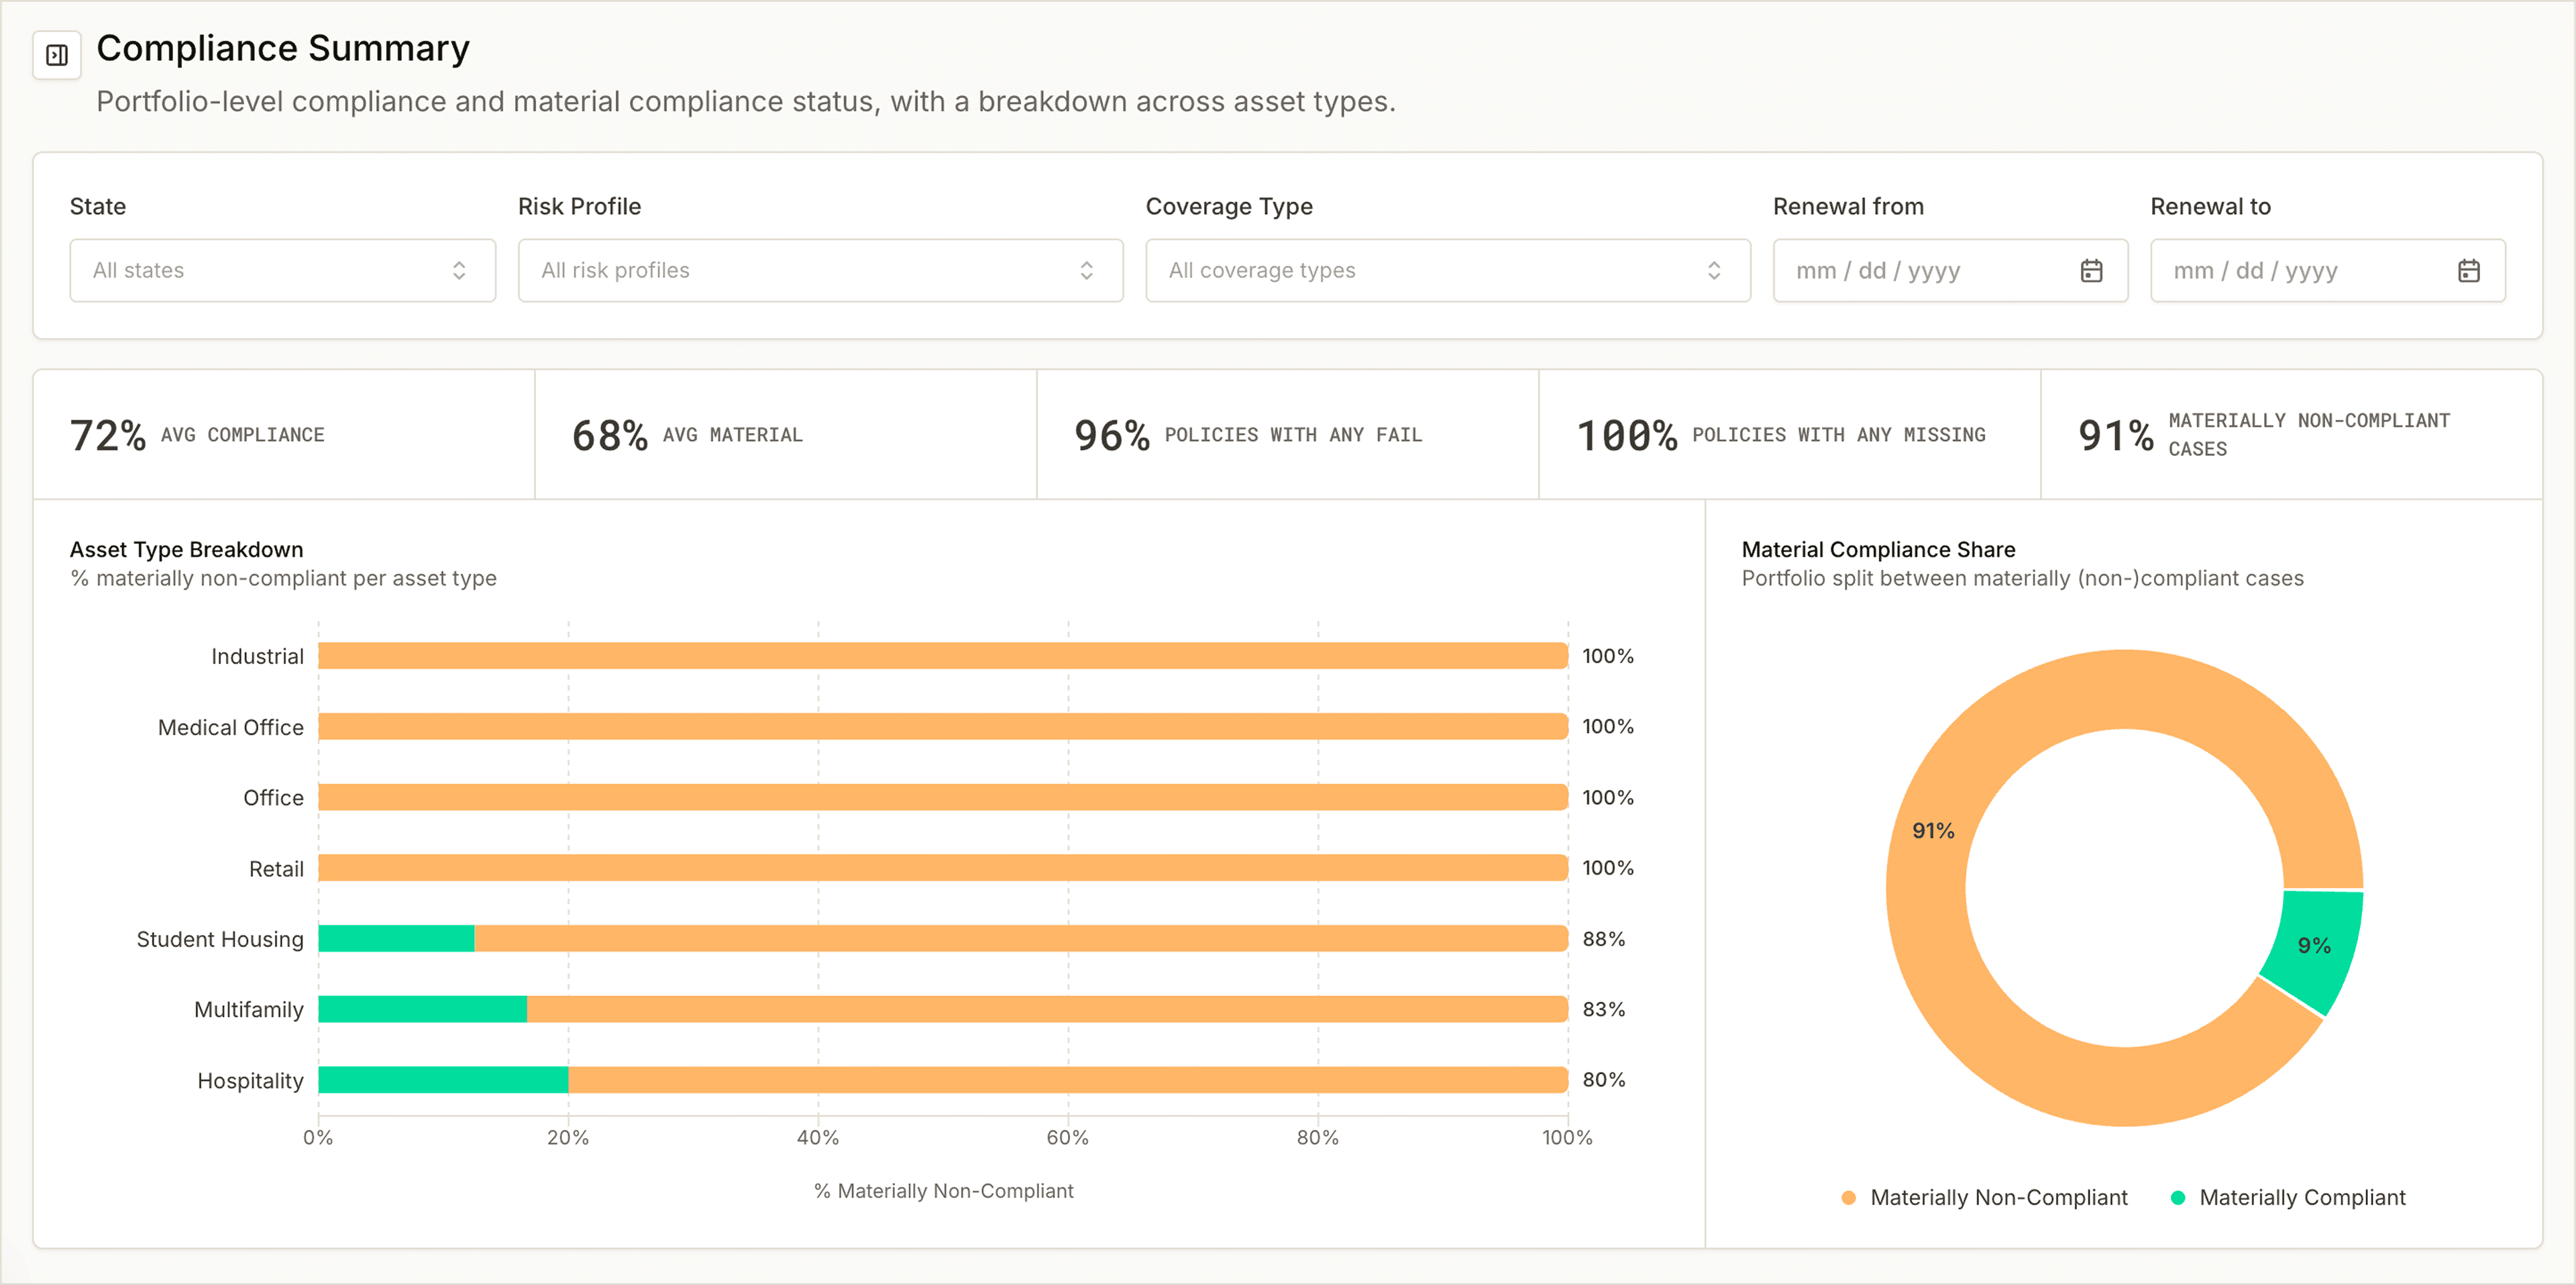
Task: Click the Office bar in chart
Action: coord(943,797)
